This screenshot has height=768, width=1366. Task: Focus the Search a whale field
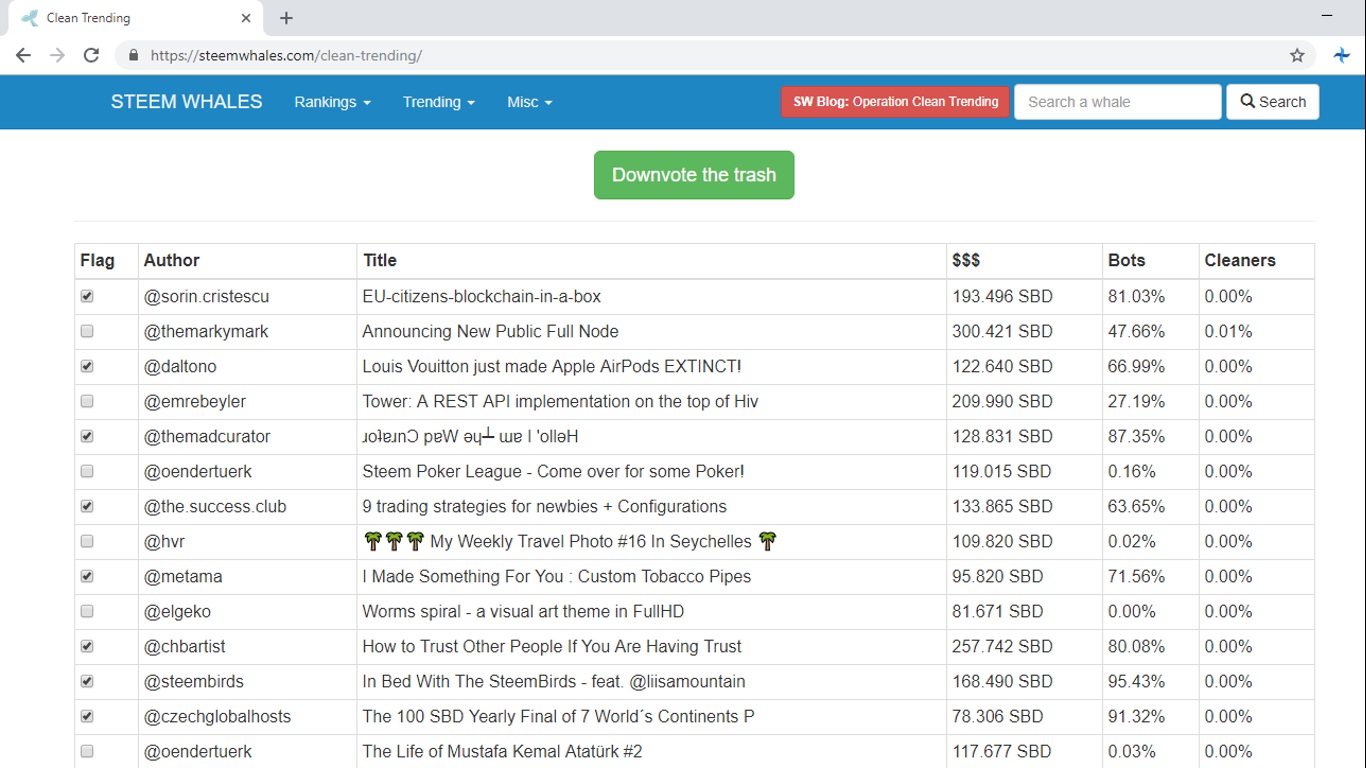1118,102
